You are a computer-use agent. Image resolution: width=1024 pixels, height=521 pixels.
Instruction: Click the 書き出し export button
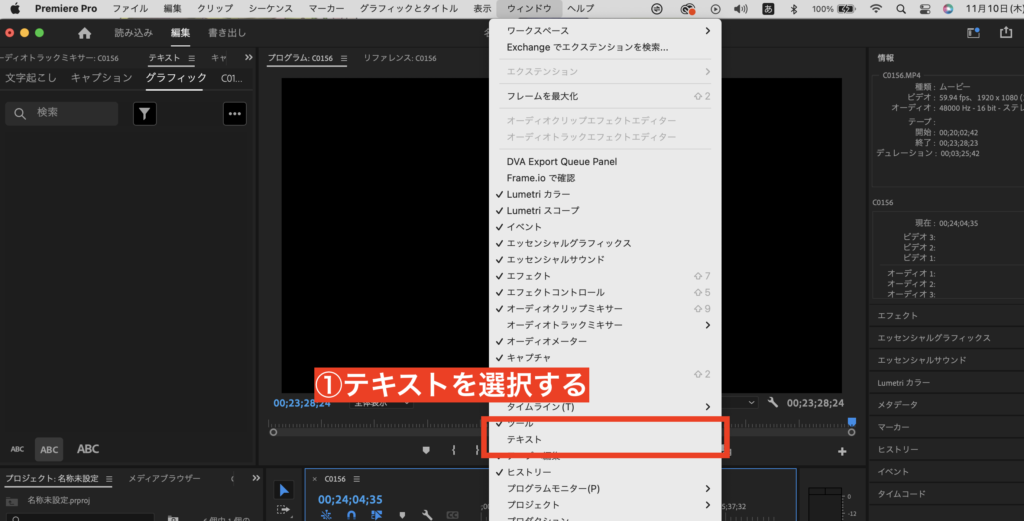(227, 32)
